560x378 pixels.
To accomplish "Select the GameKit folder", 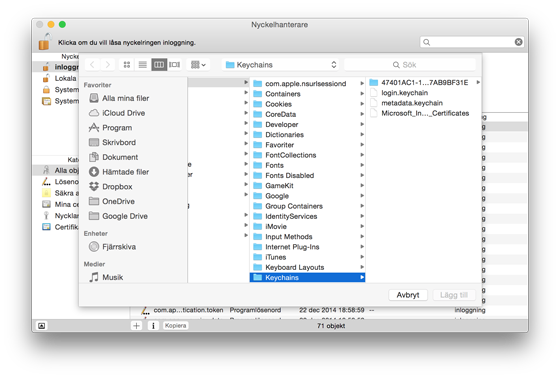I will (x=308, y=186).
